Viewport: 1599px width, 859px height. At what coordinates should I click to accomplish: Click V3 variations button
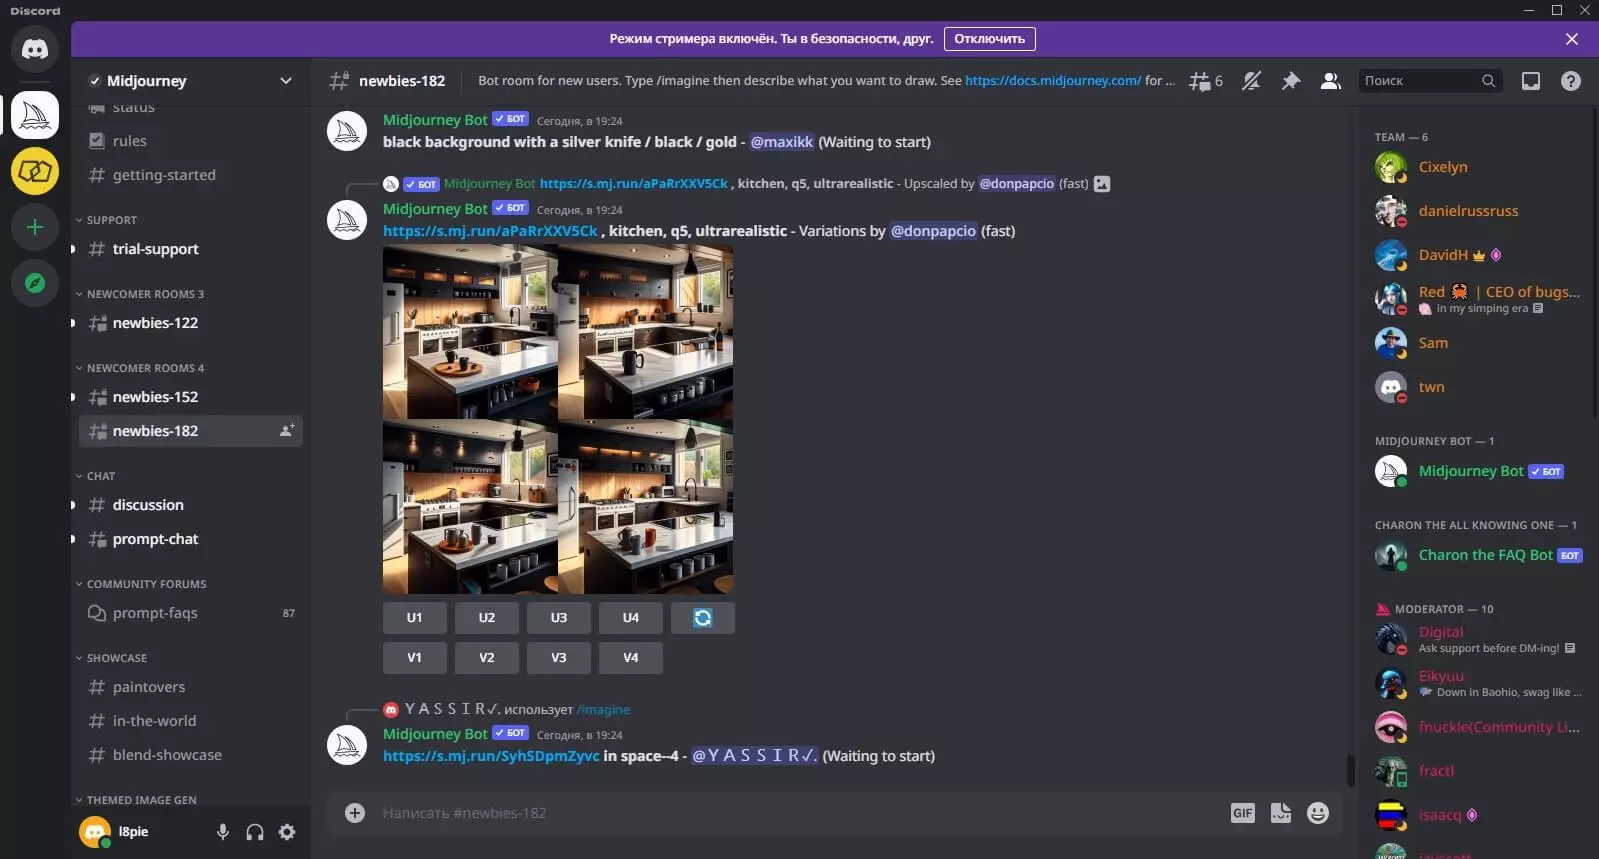pos(558,658)
